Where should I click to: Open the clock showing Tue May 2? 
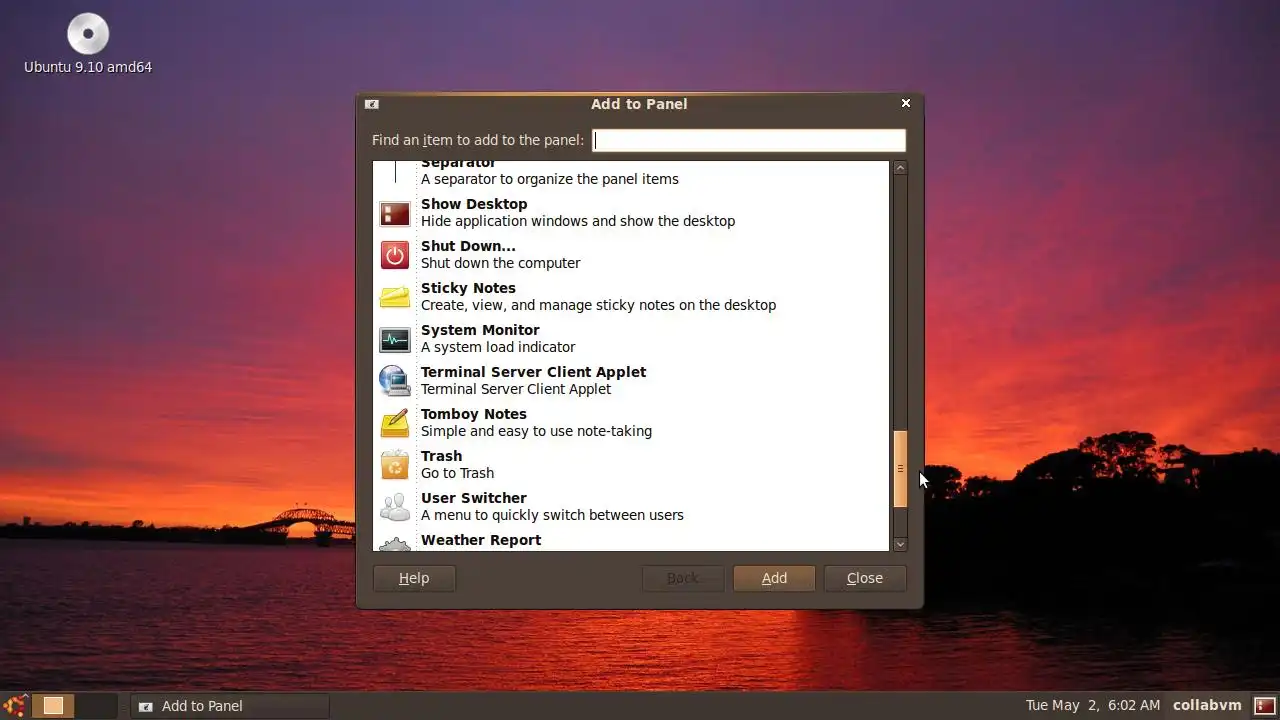point(1093,705)
